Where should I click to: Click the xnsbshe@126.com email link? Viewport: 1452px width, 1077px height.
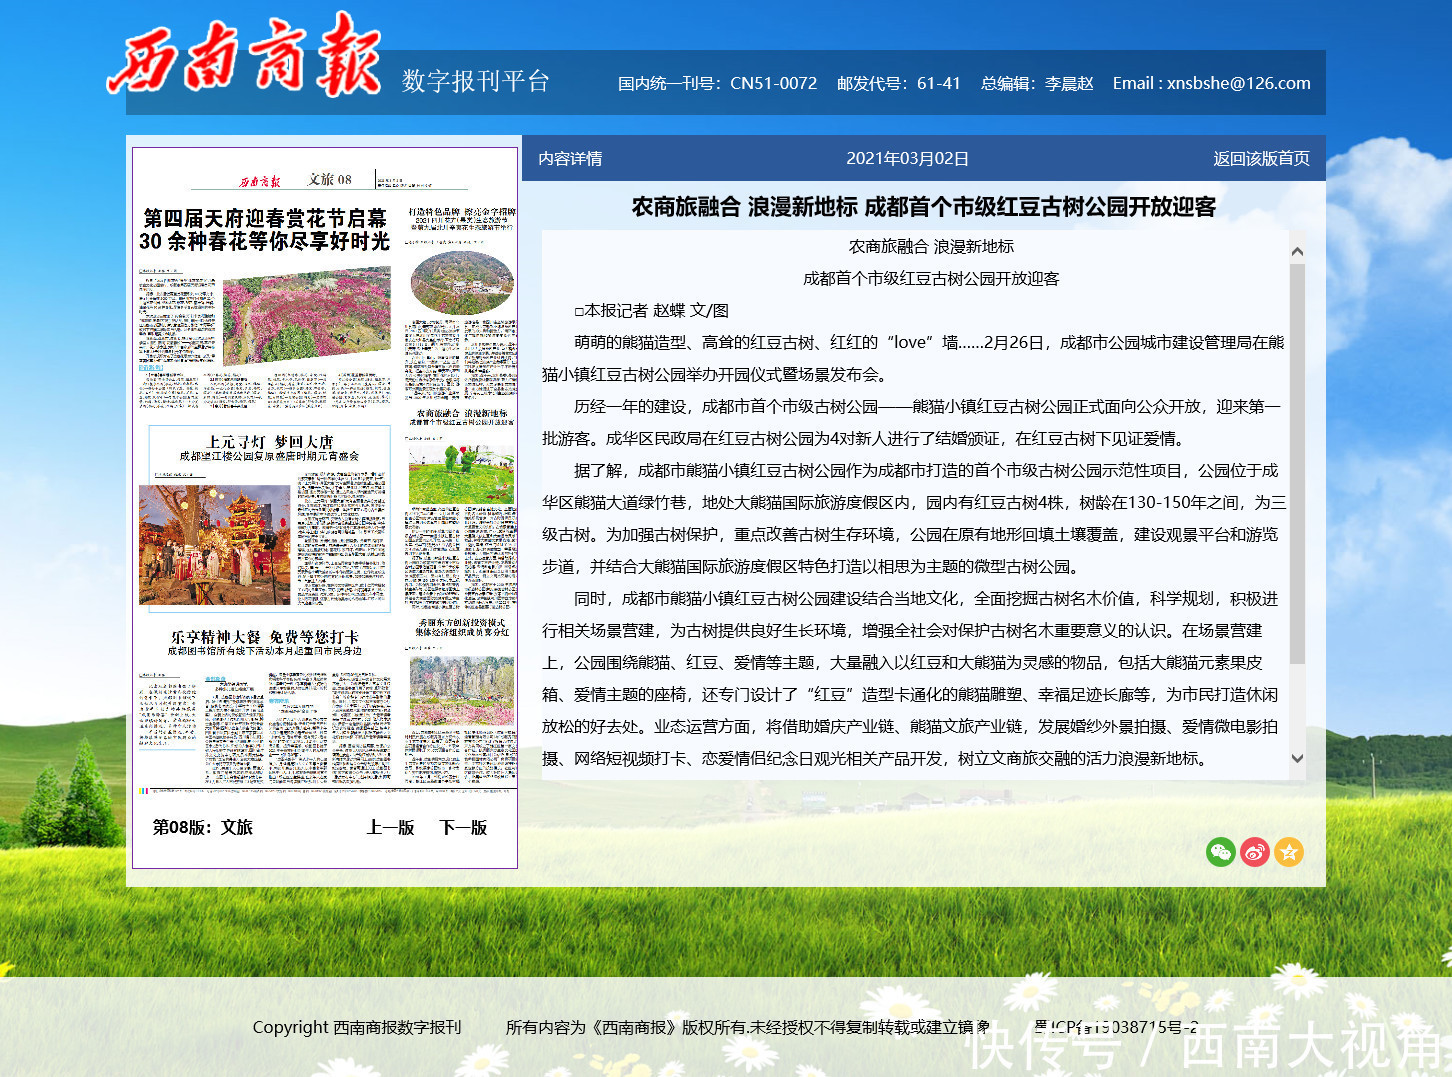(1237, 83)
